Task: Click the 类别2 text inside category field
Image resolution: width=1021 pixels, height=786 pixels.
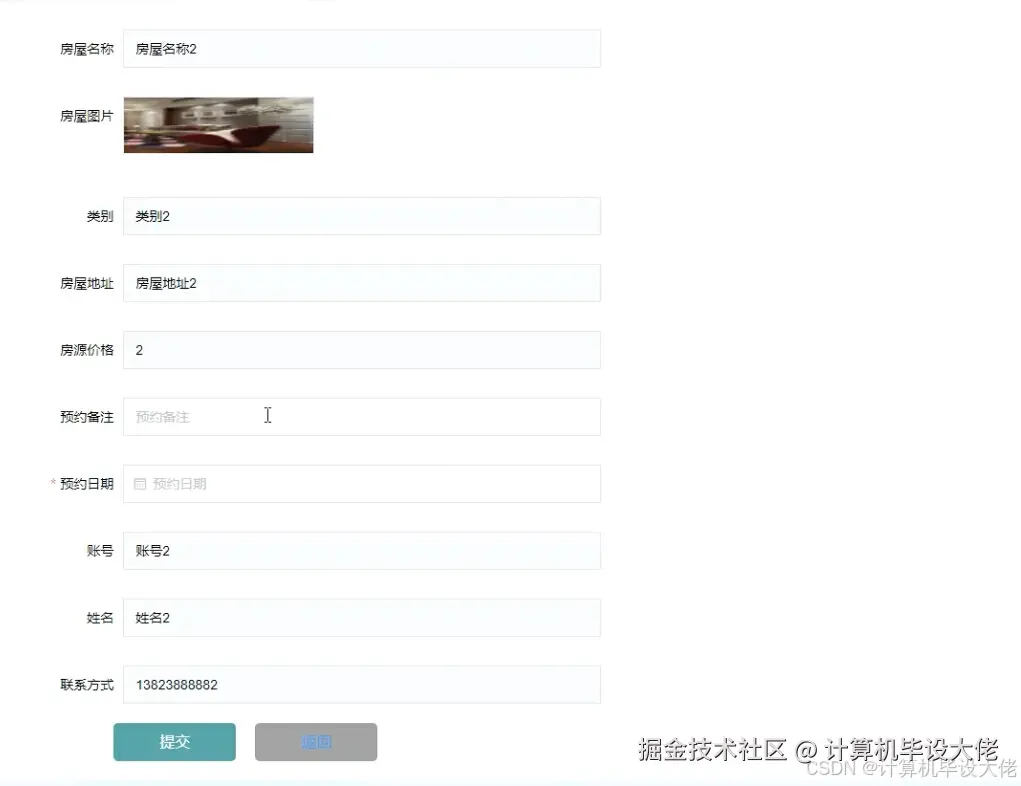Action: (x=154, y=216)
